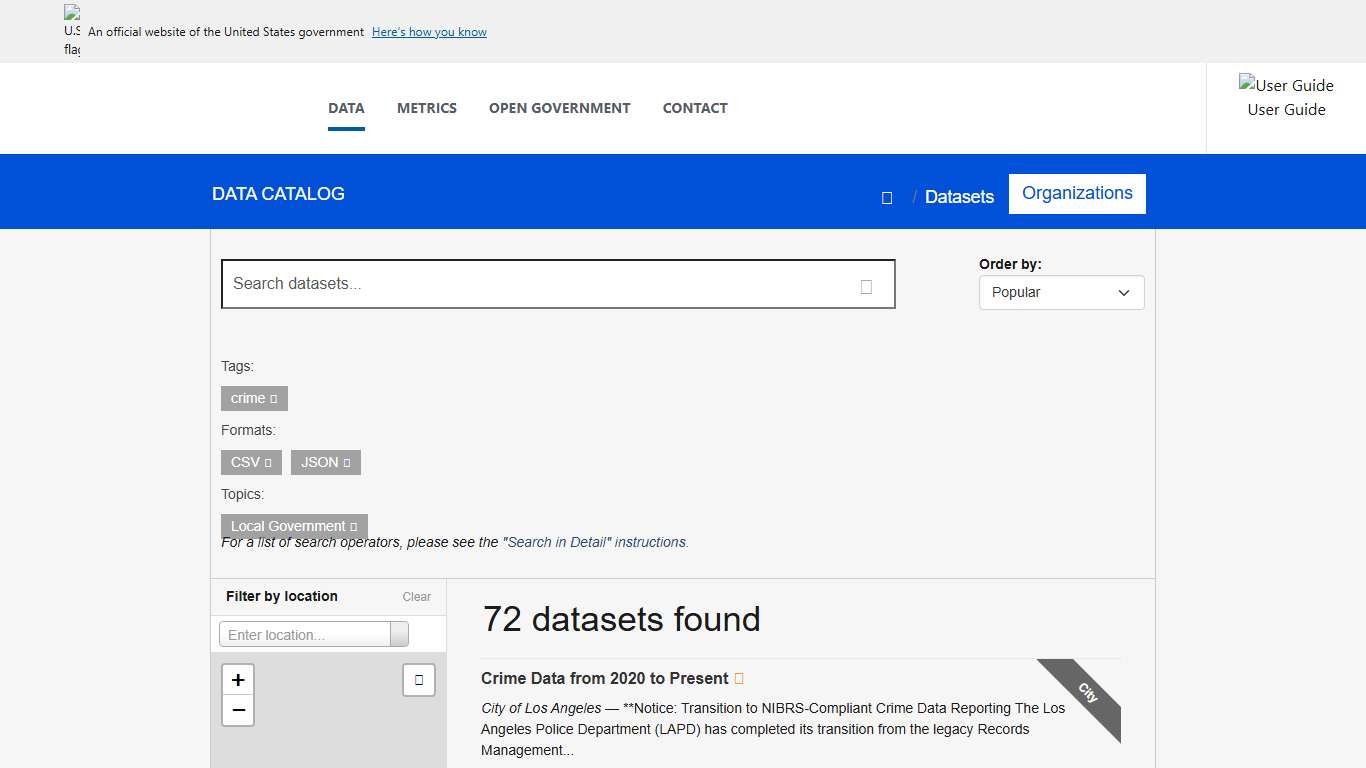Open the METRICS navigation menu item
The width and height of the screenshot is (1366, 768).
(427, 108)
